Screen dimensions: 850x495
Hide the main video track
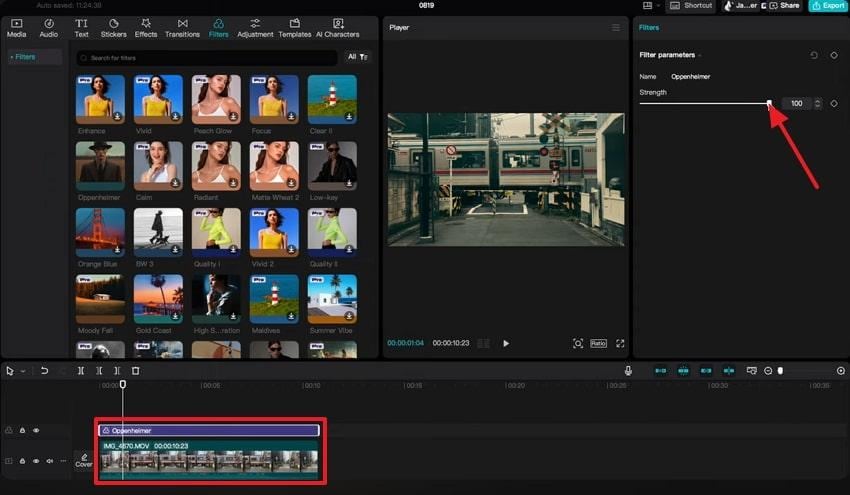tap(36, 461)
